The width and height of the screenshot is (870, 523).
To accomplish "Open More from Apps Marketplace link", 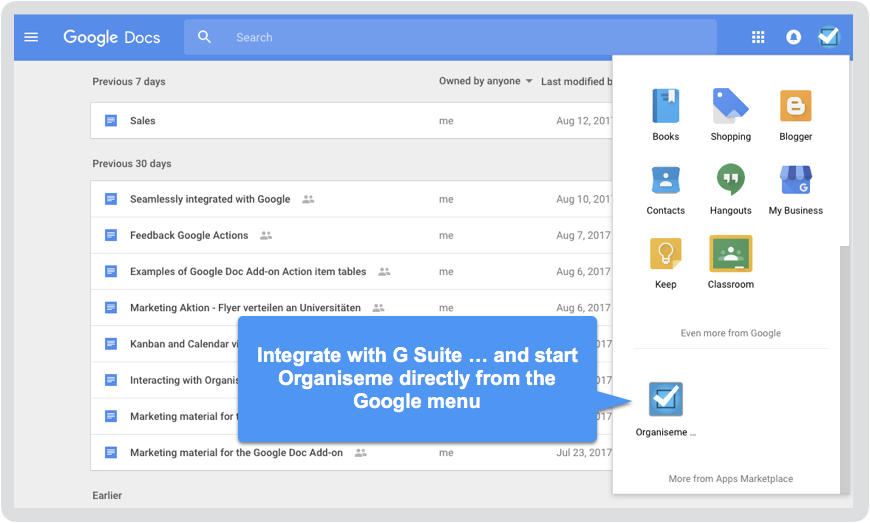I will [730, 479].
